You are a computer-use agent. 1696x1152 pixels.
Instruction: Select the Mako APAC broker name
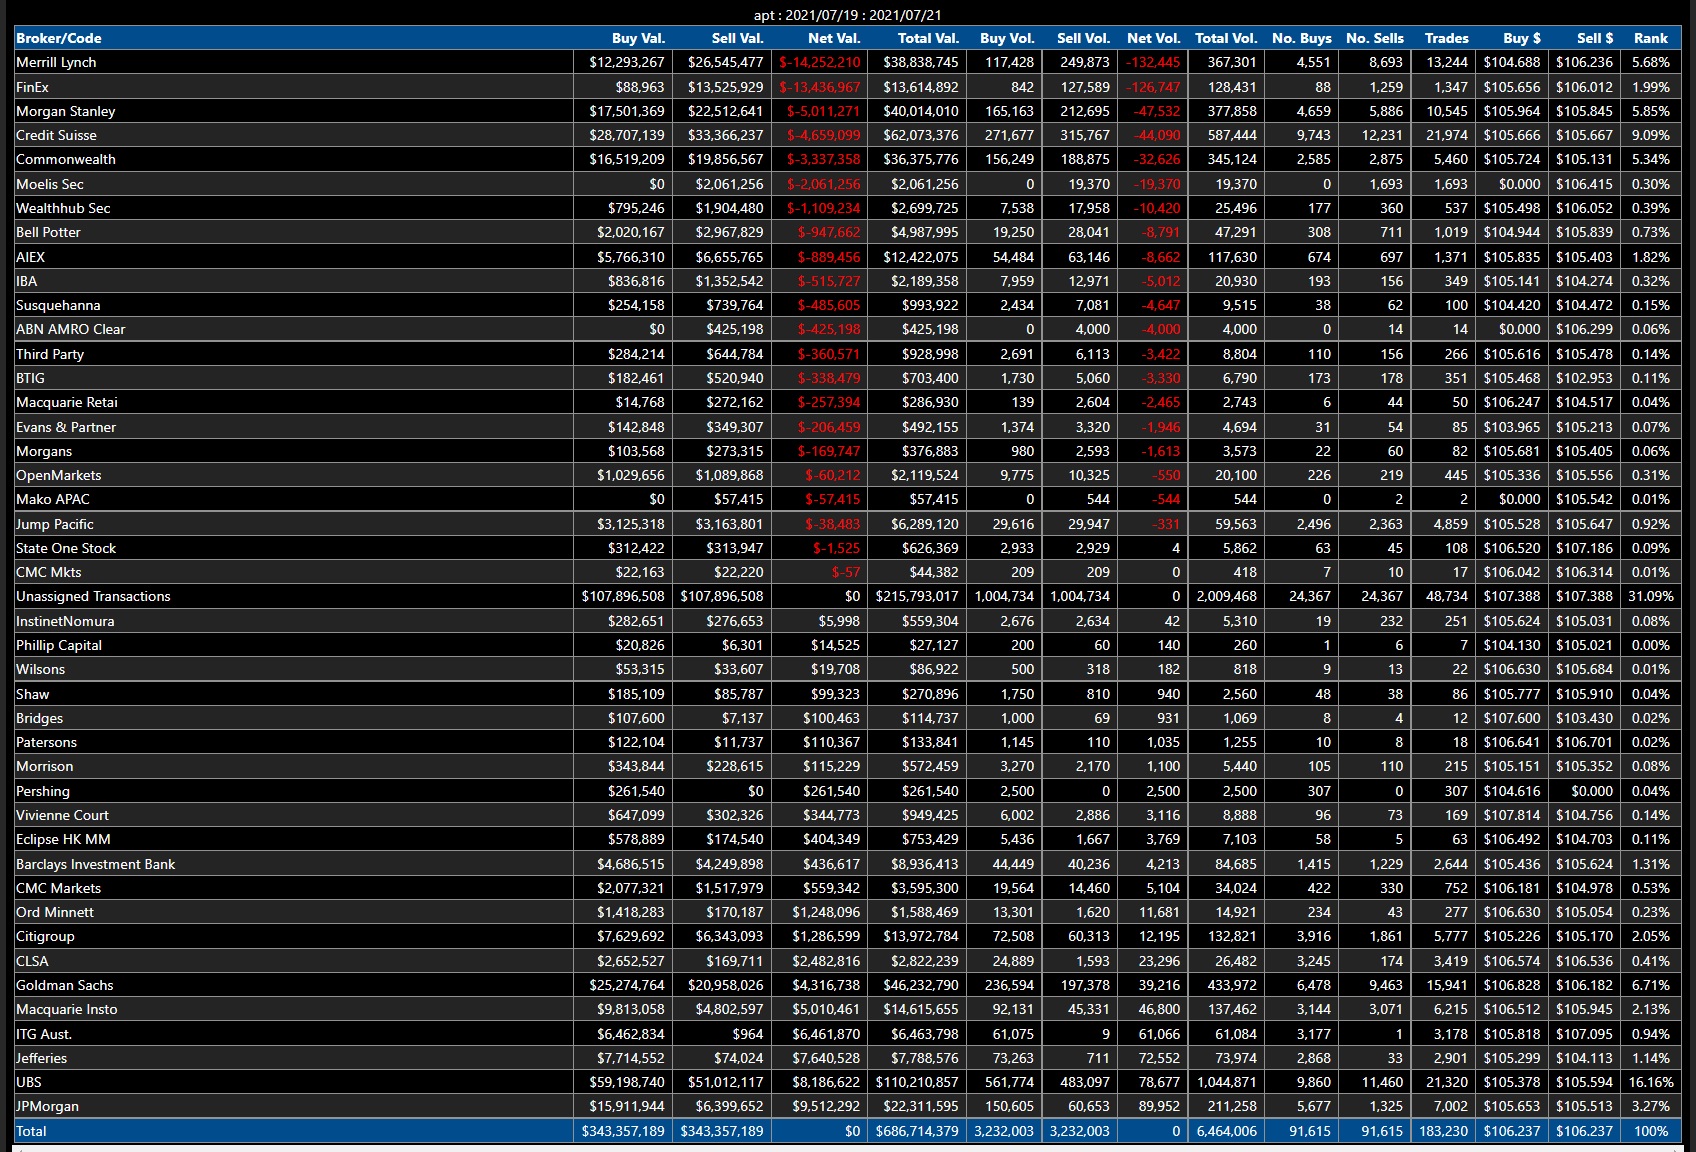click(x=53, y=499)
